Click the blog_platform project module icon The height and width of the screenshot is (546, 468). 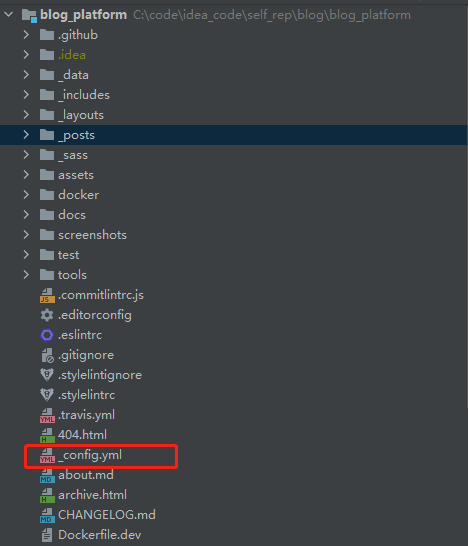pos(29,15)
